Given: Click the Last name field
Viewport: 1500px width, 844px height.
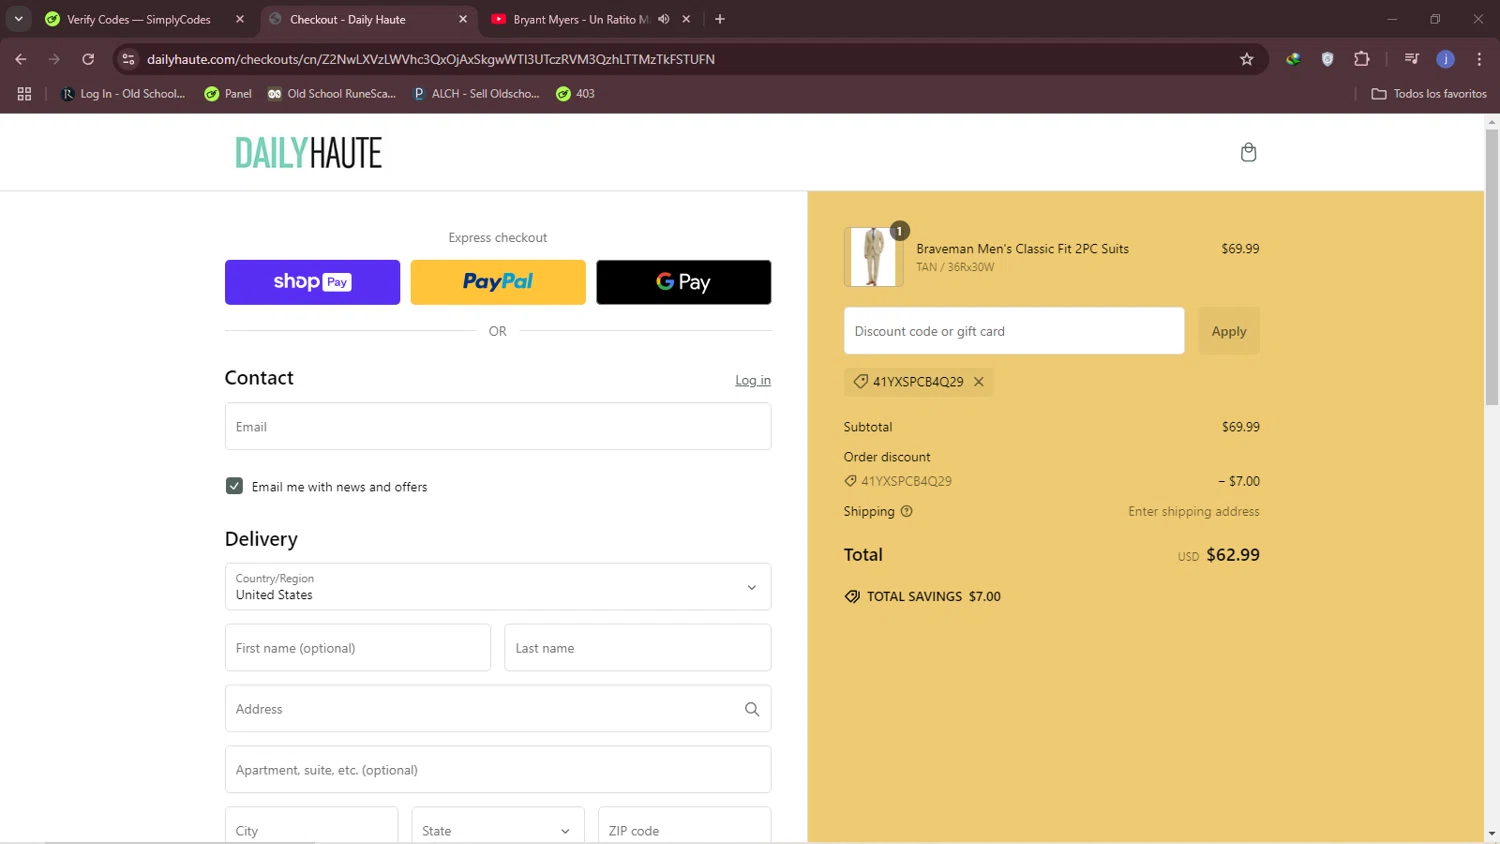Looking at the screenshot, I should [x=638, y=648].
